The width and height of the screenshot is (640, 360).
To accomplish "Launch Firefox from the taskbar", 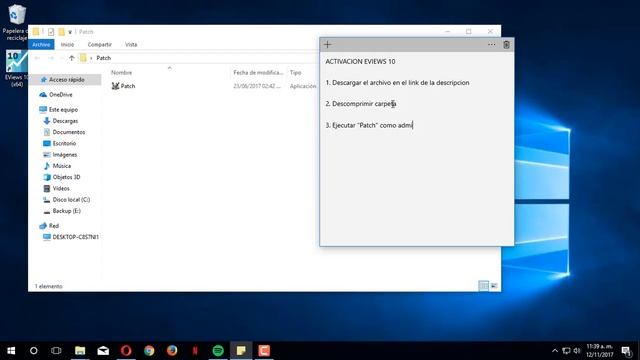I will click(172, 351).
